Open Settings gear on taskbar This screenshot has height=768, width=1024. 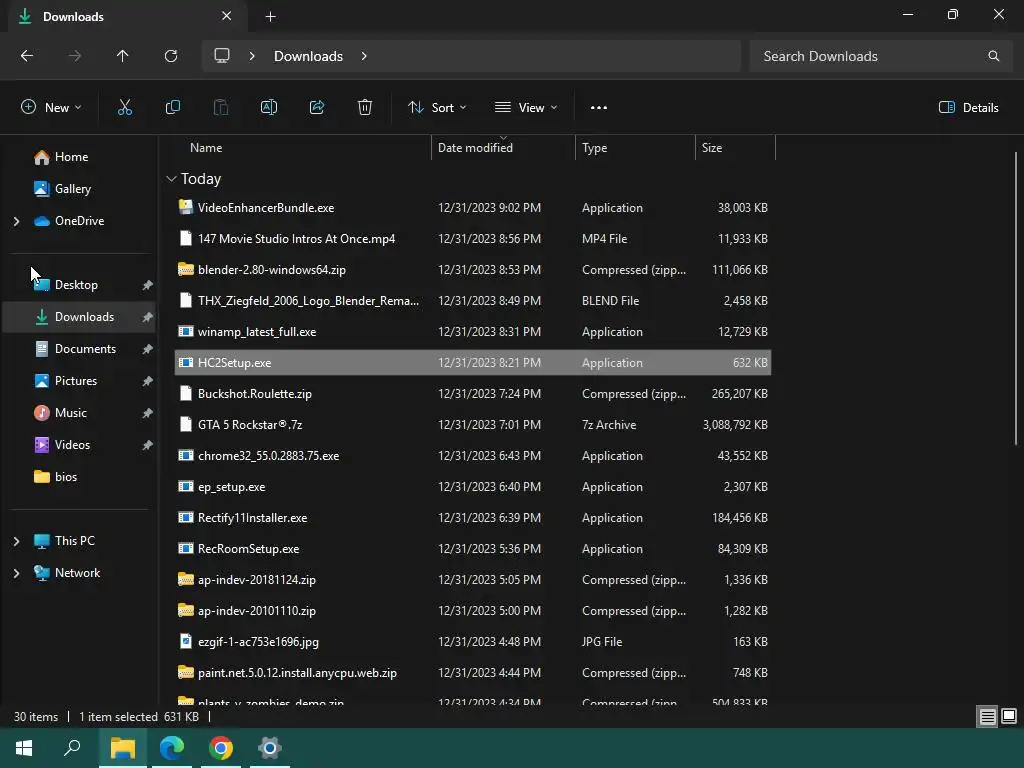270,748
